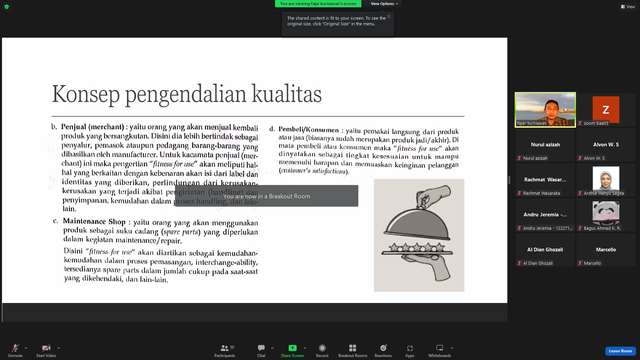Expand whiteboard options arrow
The width and height of the screenshot is (640, 360).
452,348
